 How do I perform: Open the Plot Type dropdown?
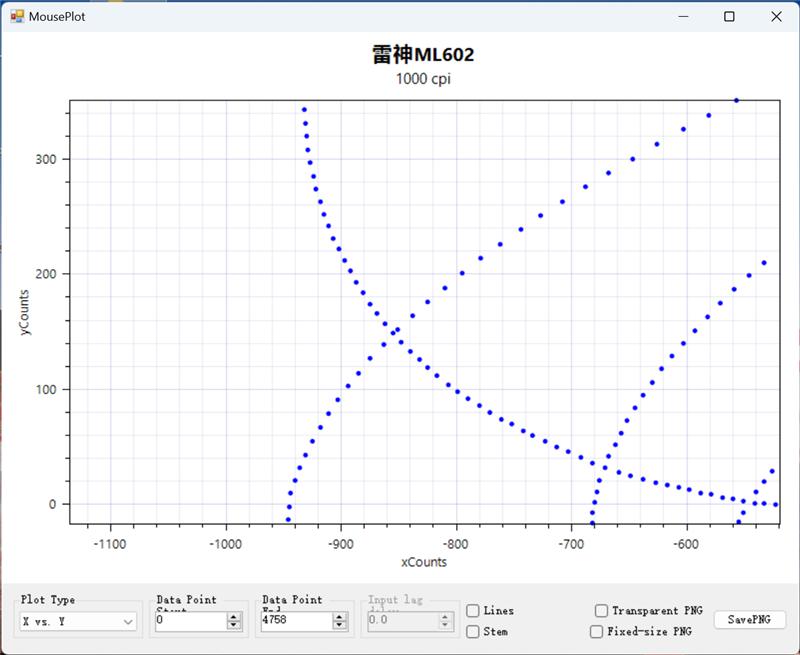[79, 622]
